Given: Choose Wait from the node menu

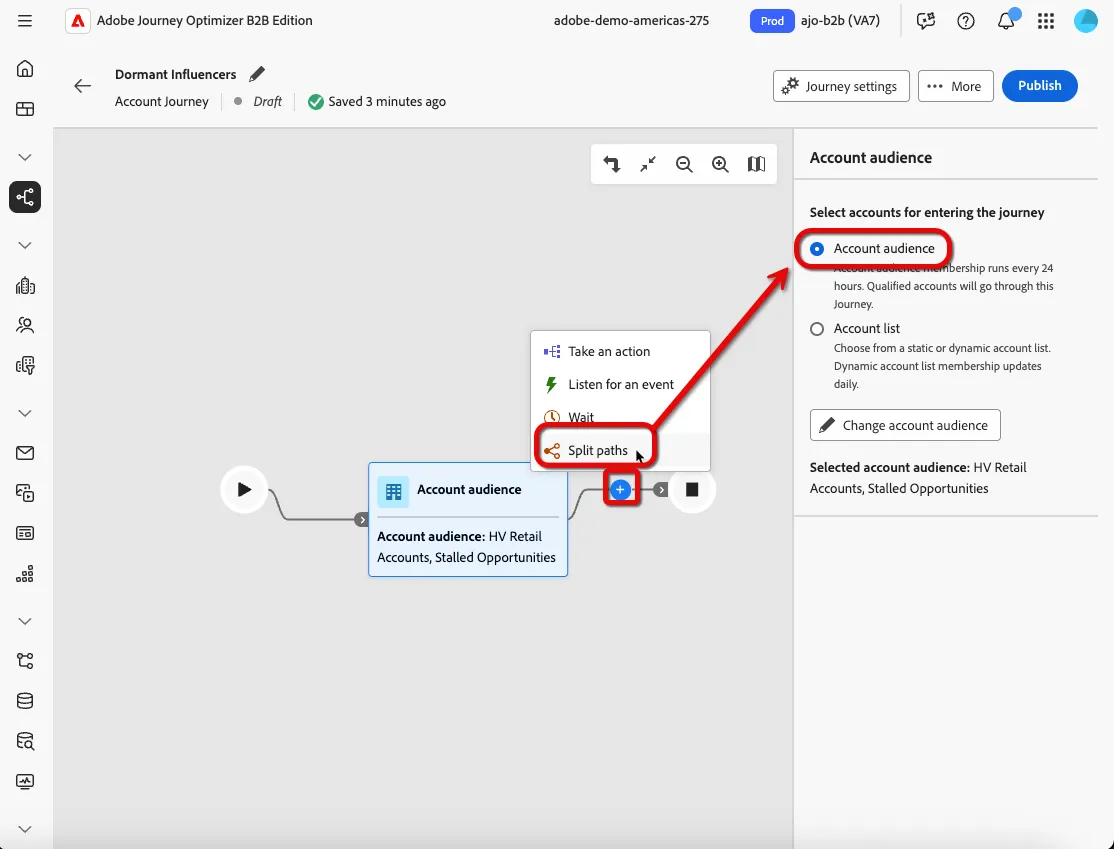Looking at the screenshot, I should click(620, 418).
